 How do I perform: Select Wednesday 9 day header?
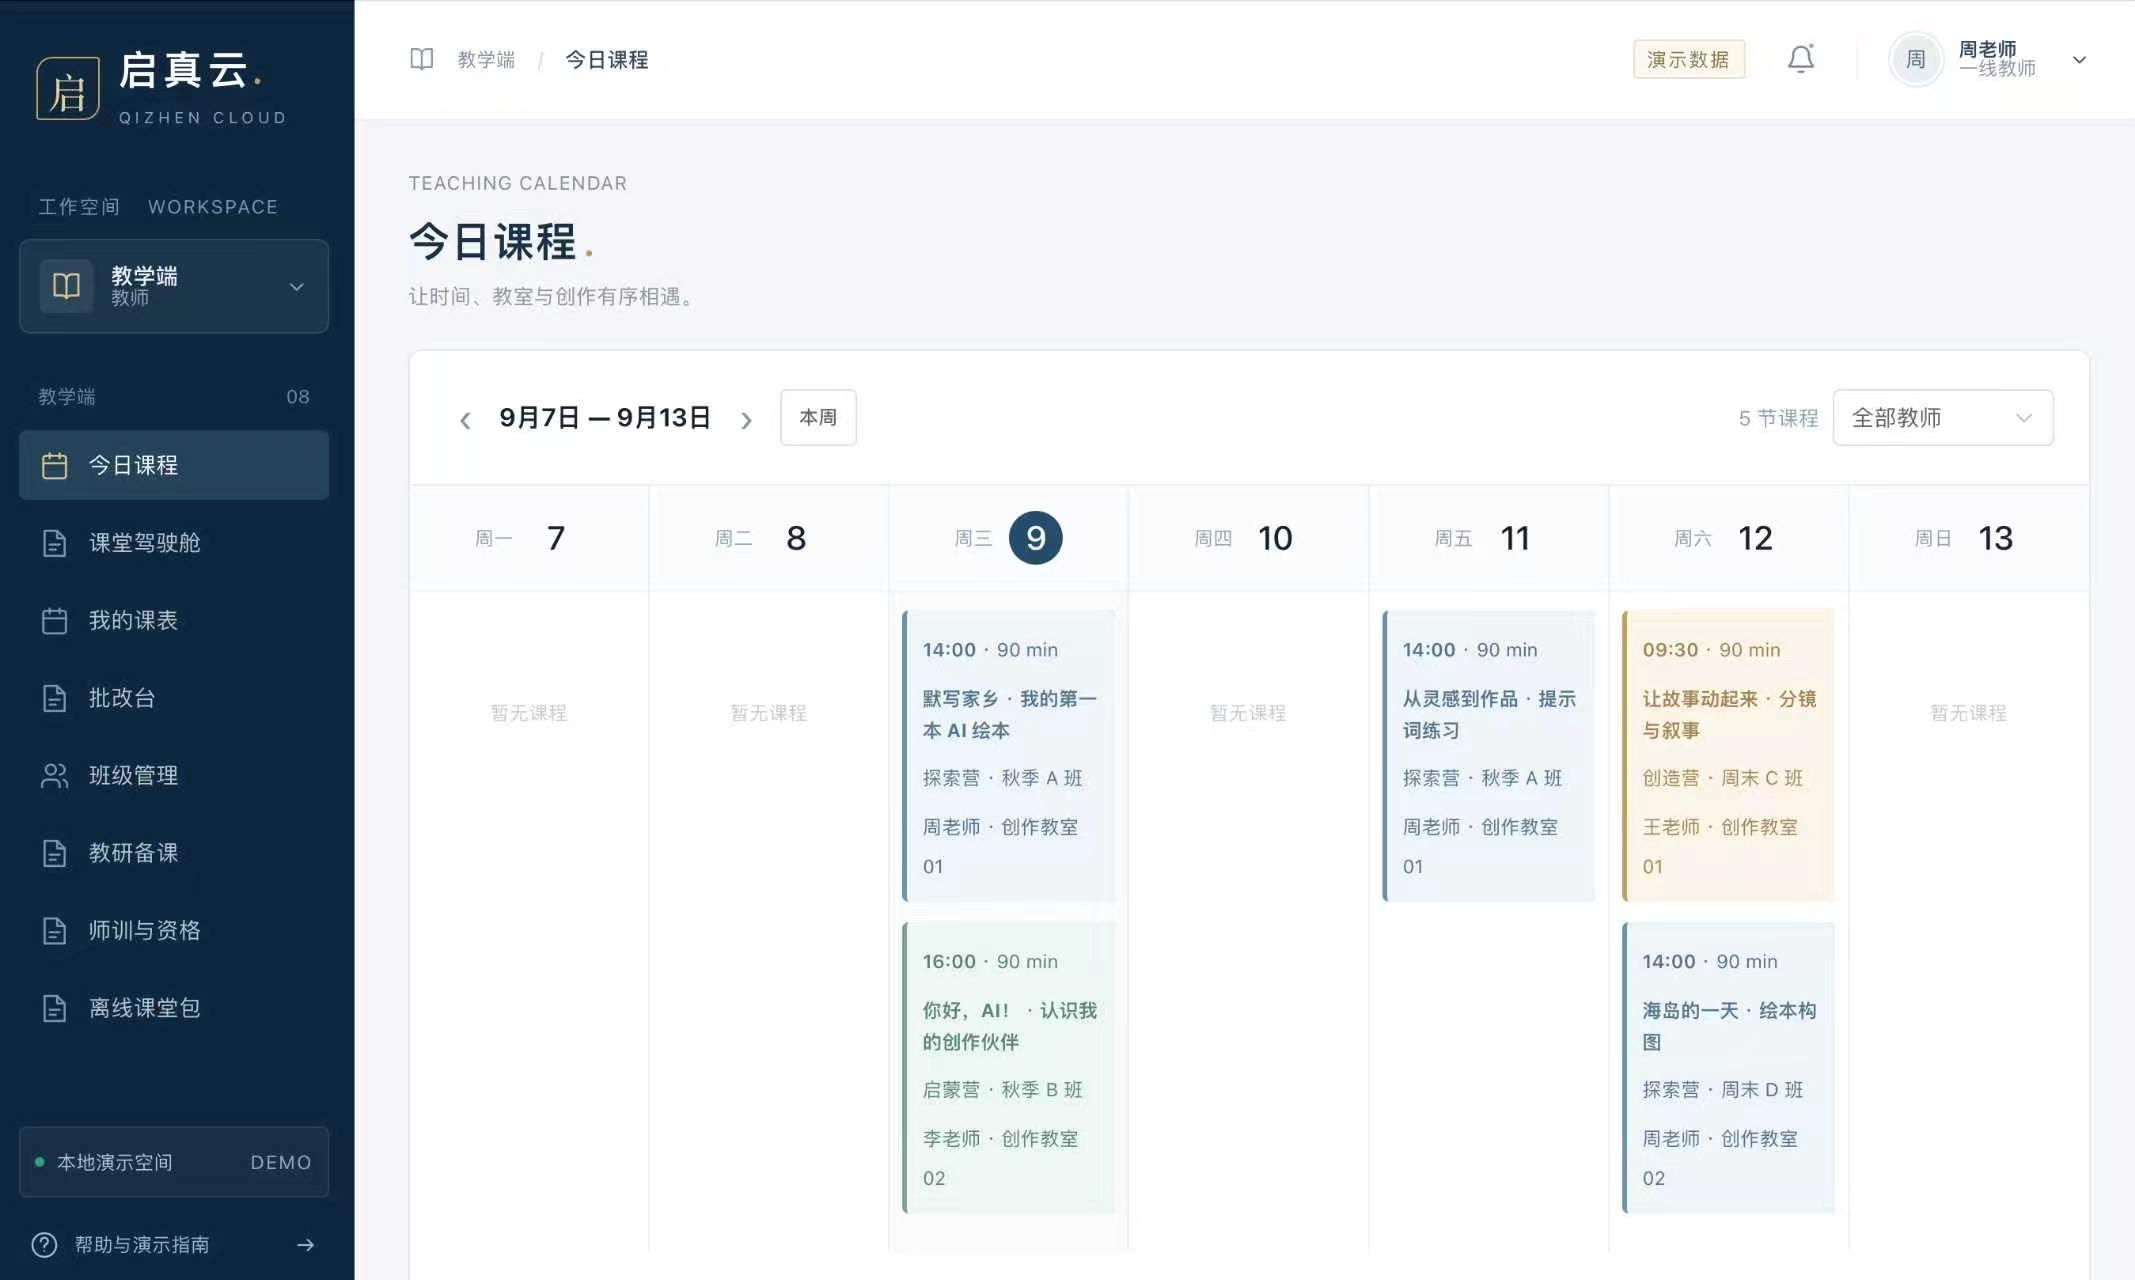[x=1008, y=538]
